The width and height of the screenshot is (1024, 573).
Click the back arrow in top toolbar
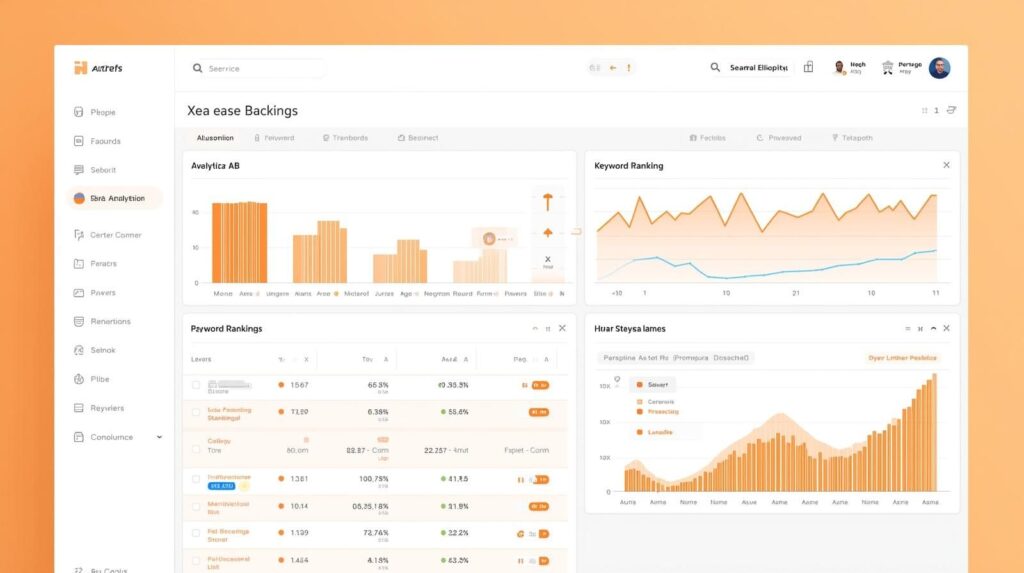613,68
